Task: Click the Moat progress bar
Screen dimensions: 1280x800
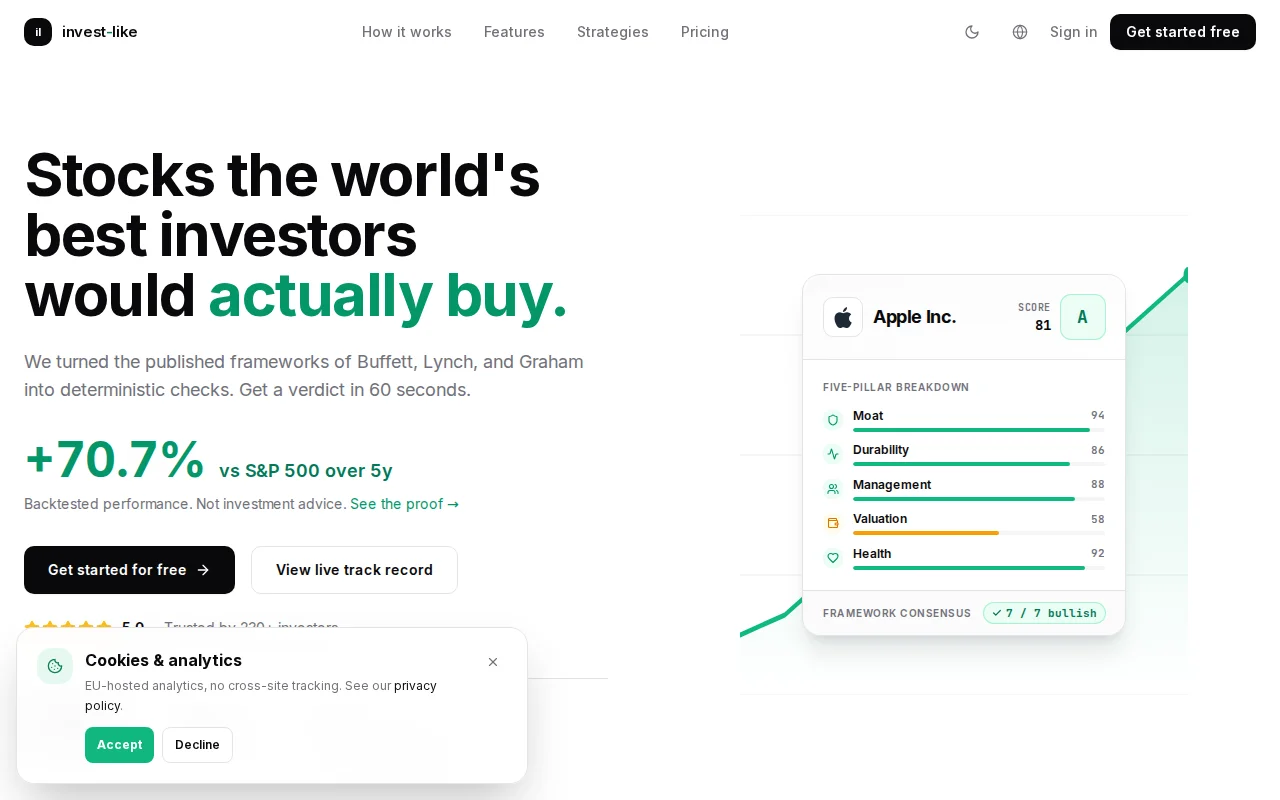Action: [x=979, y=430]
